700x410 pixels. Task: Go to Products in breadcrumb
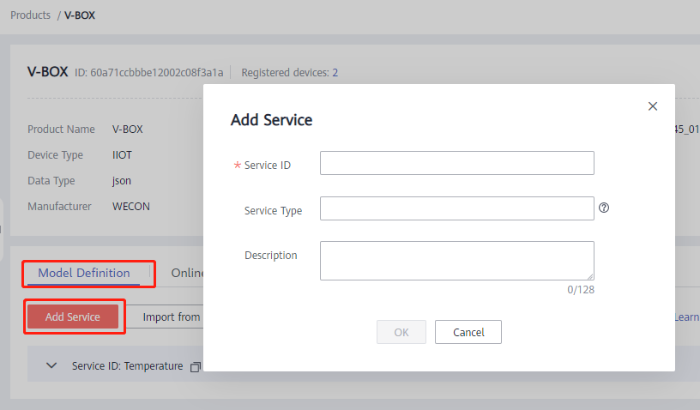pyautogui.click(x=30, y=16)
